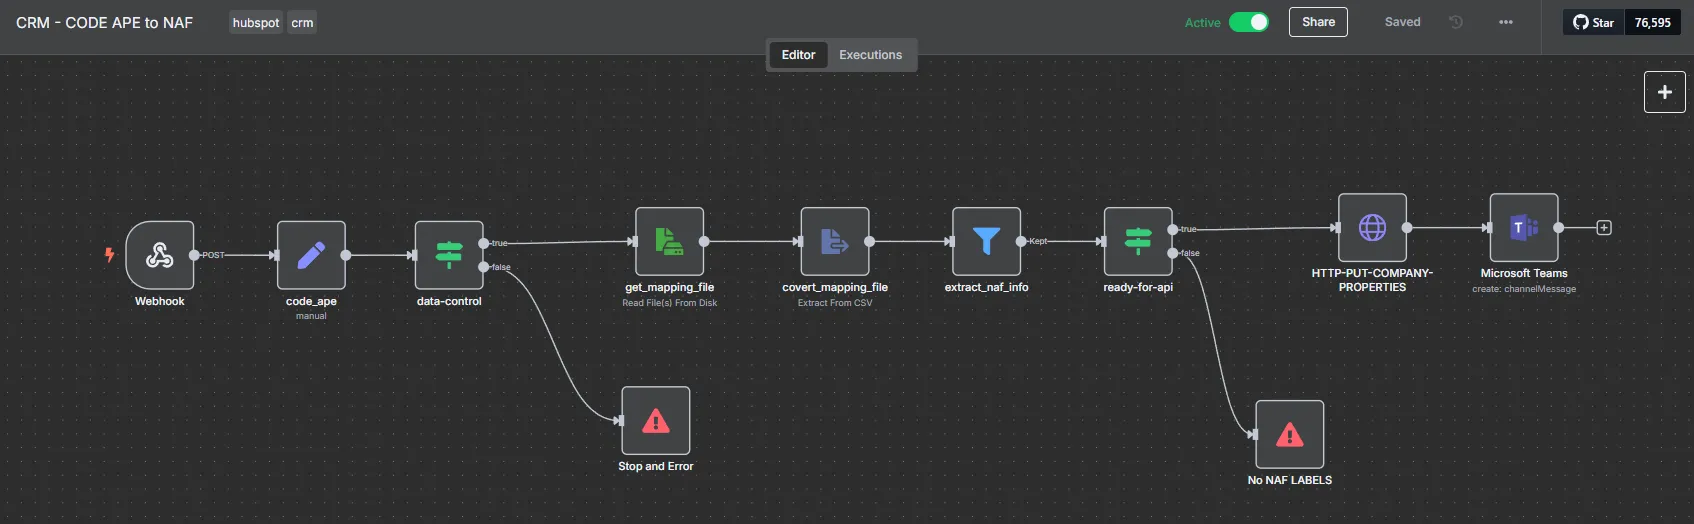Switch to the Editor tab
1694x524 pixels.
click(798, 55)
